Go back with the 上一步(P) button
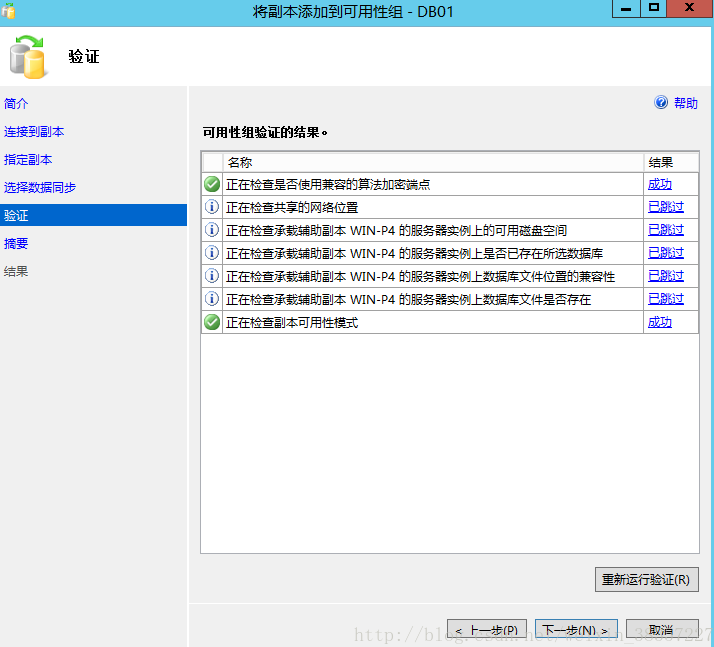 (x=486, y=630)
